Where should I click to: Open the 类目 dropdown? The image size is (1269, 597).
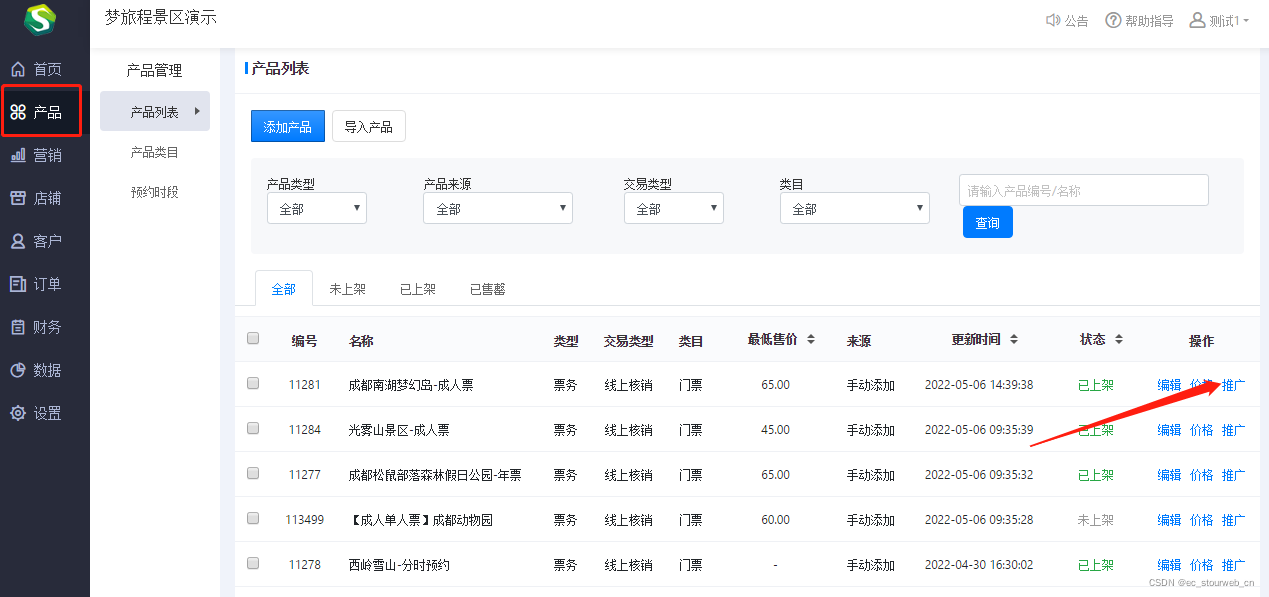pos(855,208)
